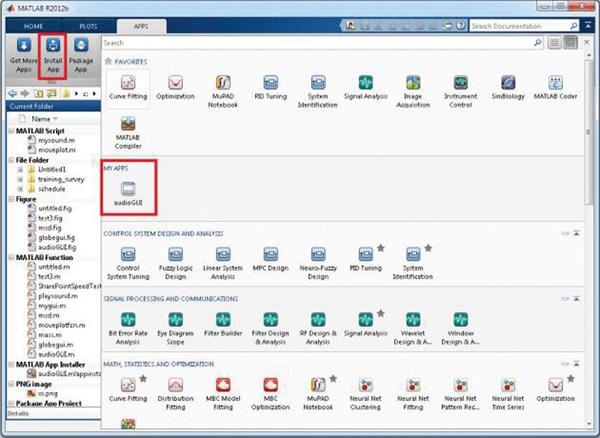Viewport: 600px width, 438px height.
Task: Open the Wavelet Design & Analysis app
Action: 413,329
